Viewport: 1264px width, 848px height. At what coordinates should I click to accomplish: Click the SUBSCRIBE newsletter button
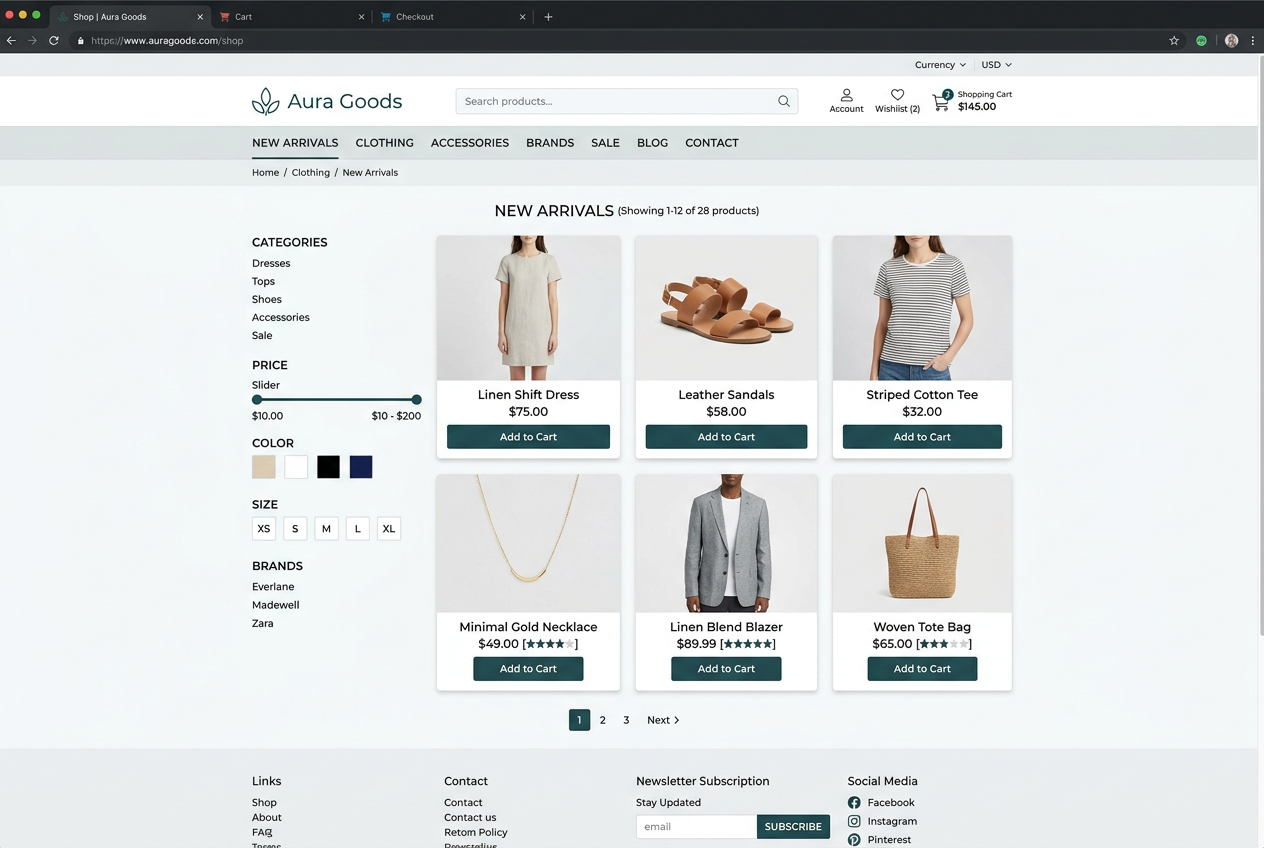[793, 827]
